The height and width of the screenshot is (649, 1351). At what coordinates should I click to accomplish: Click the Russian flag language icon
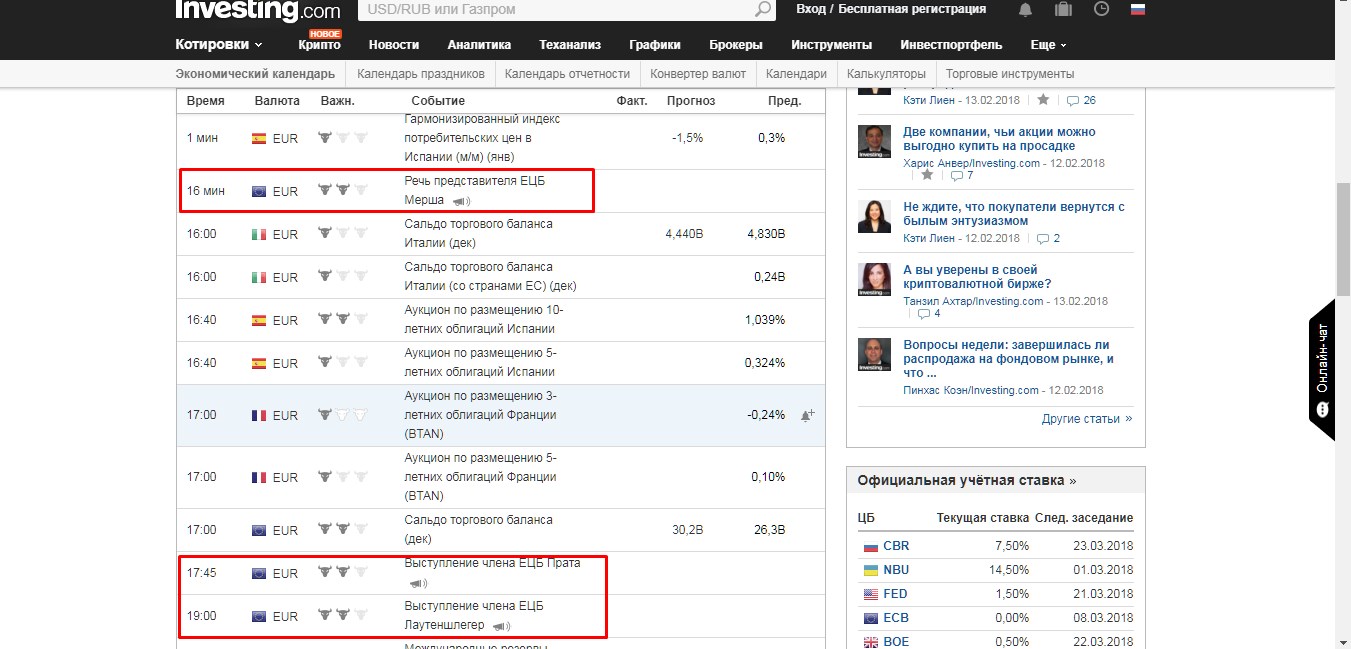pos(1137,9)
